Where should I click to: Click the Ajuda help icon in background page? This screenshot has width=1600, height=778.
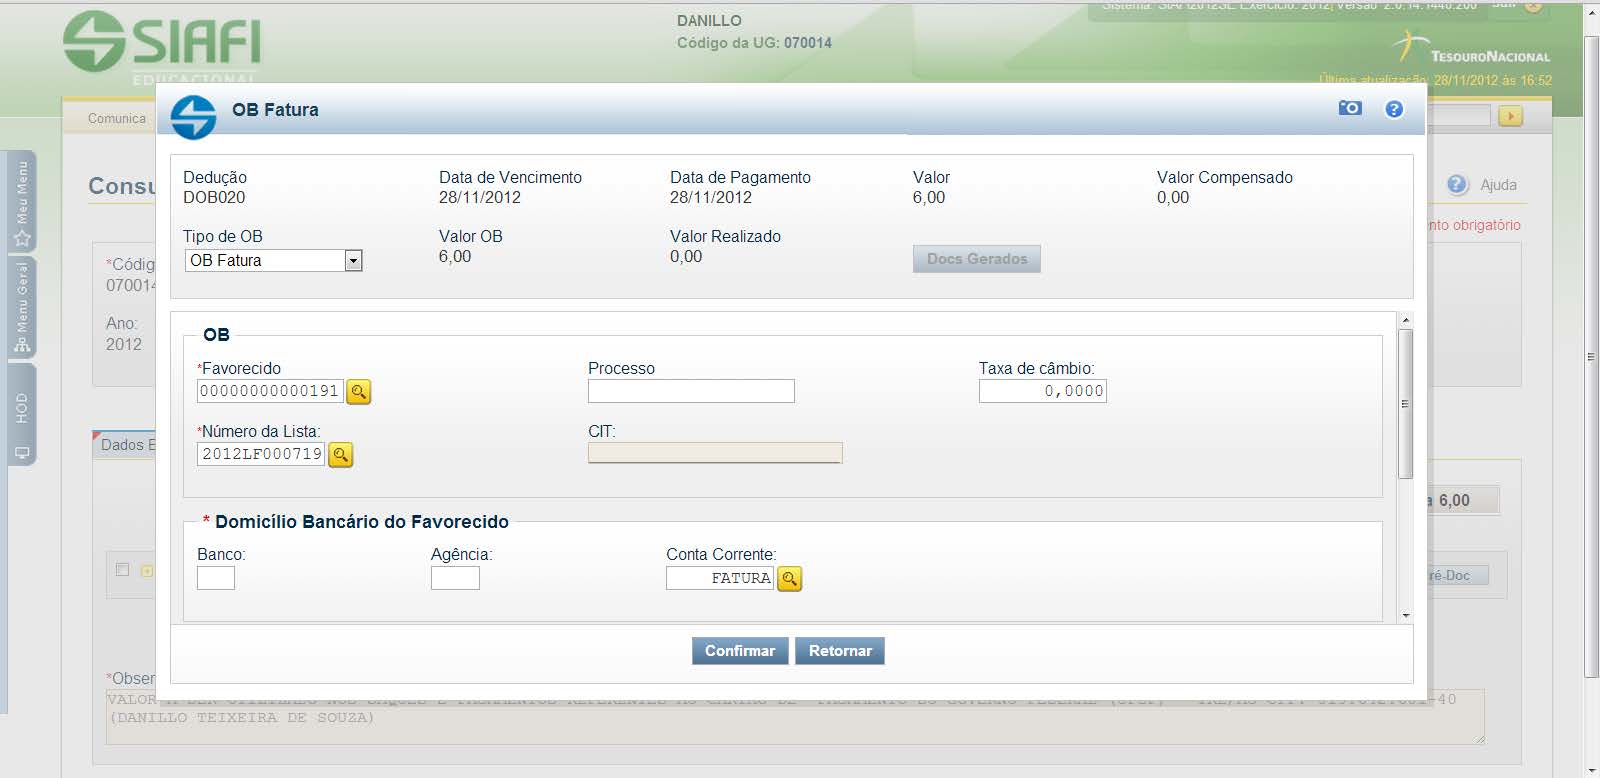tap(1457, 184)
